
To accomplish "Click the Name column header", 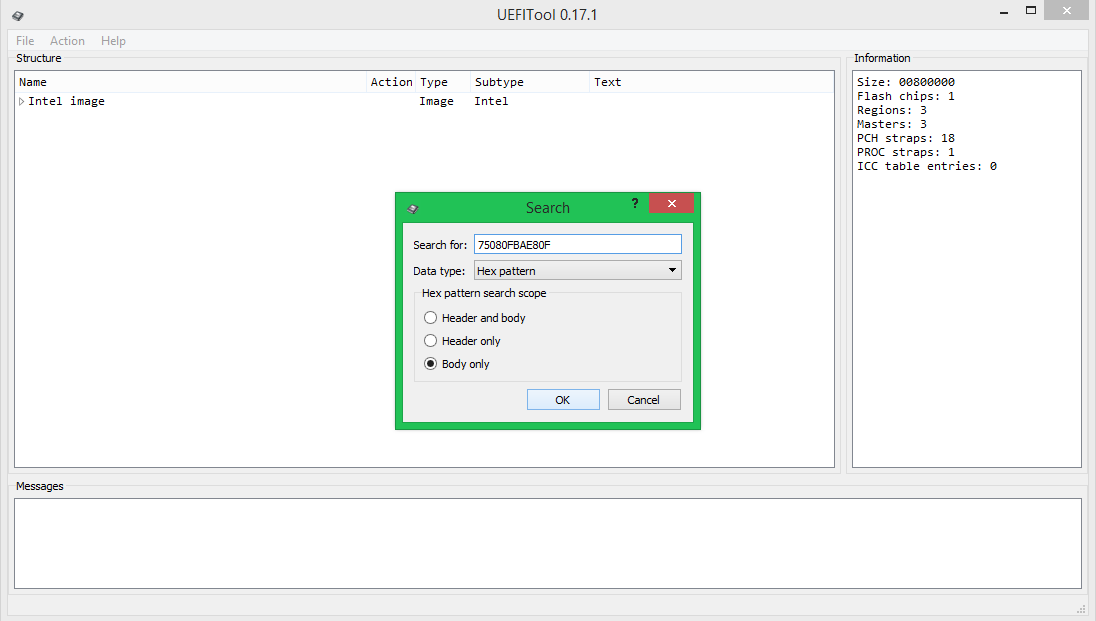I will [191, 82].
